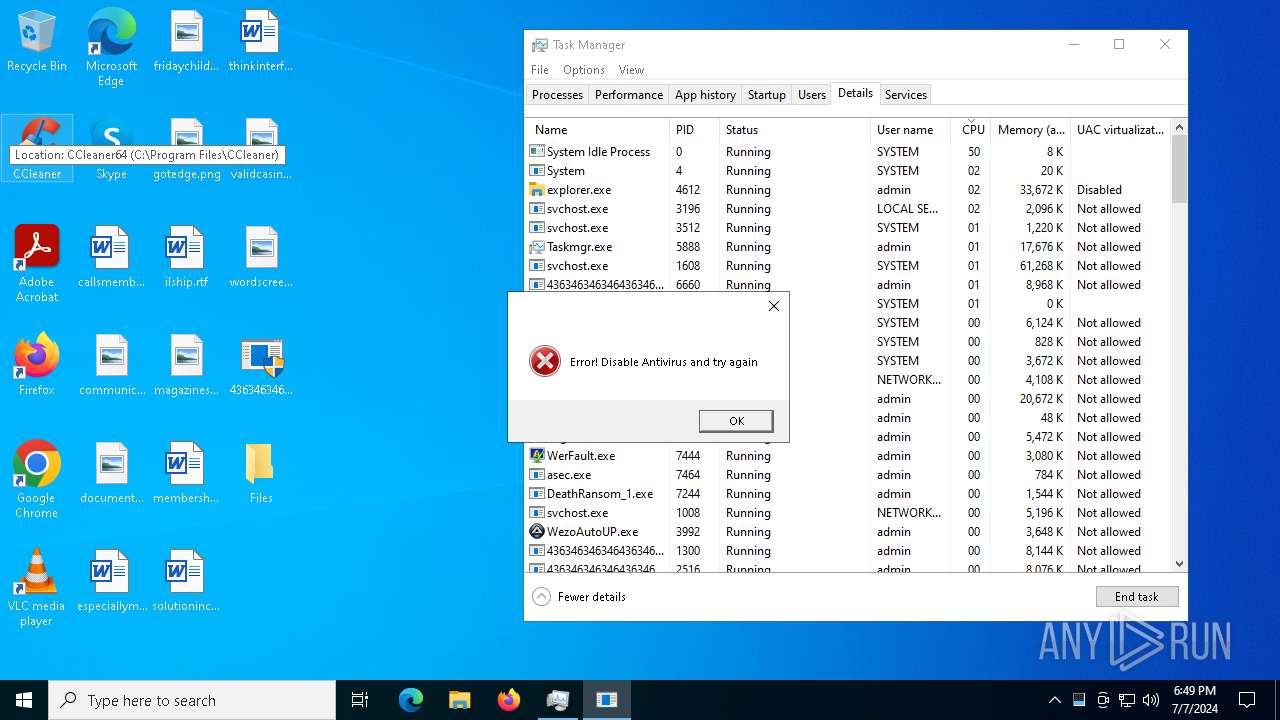Select the WezoAutoUP.exe process row
Viewport: 1280px width, 720px height.
click(848, 532)
